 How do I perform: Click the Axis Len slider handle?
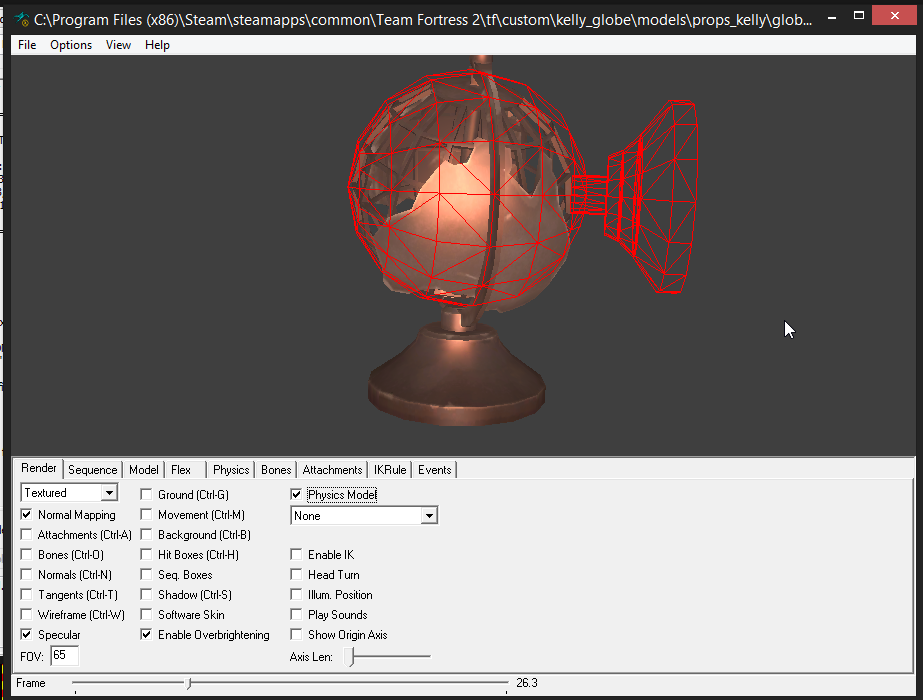point(351,657)
